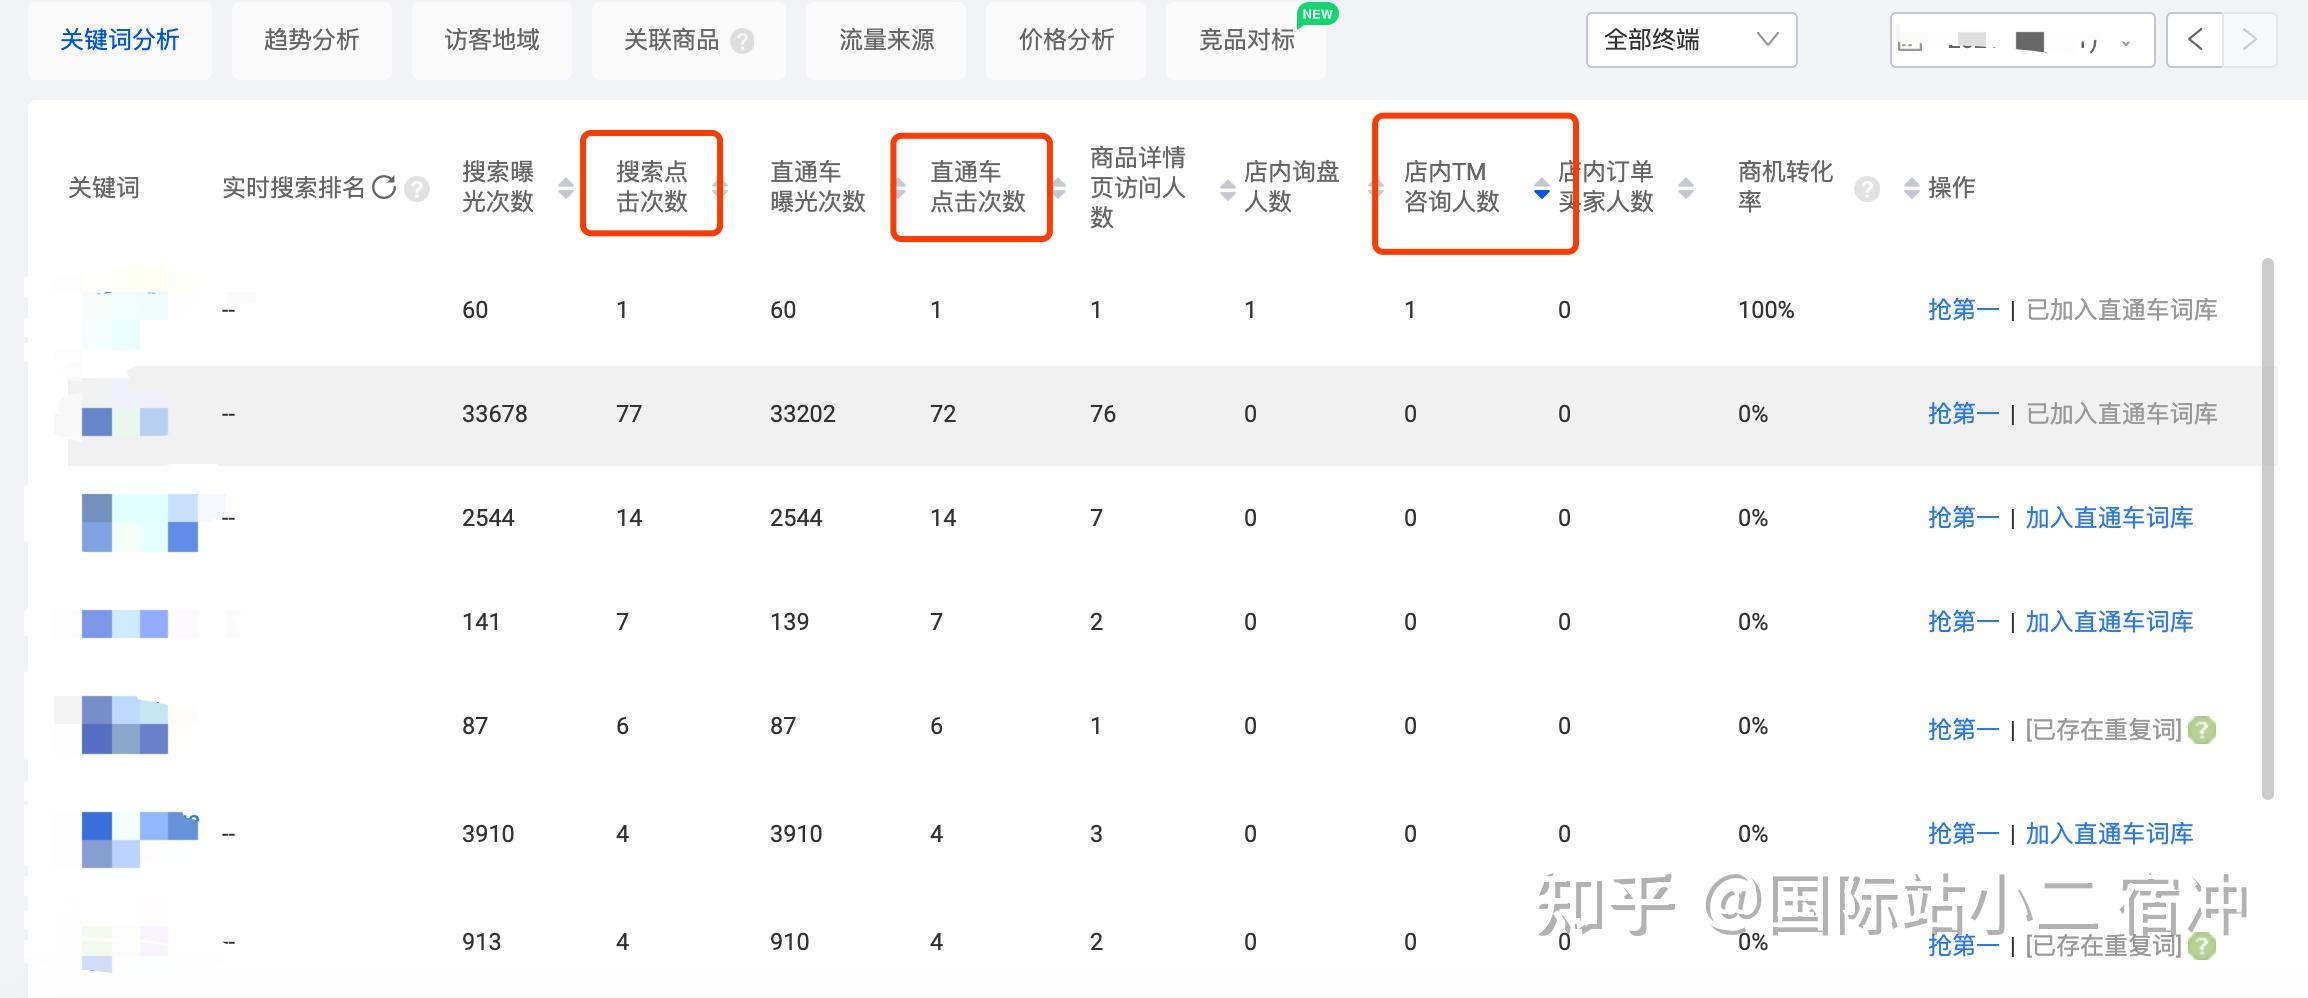
Task: Go to previous date period arrow
Action: 2195,40
